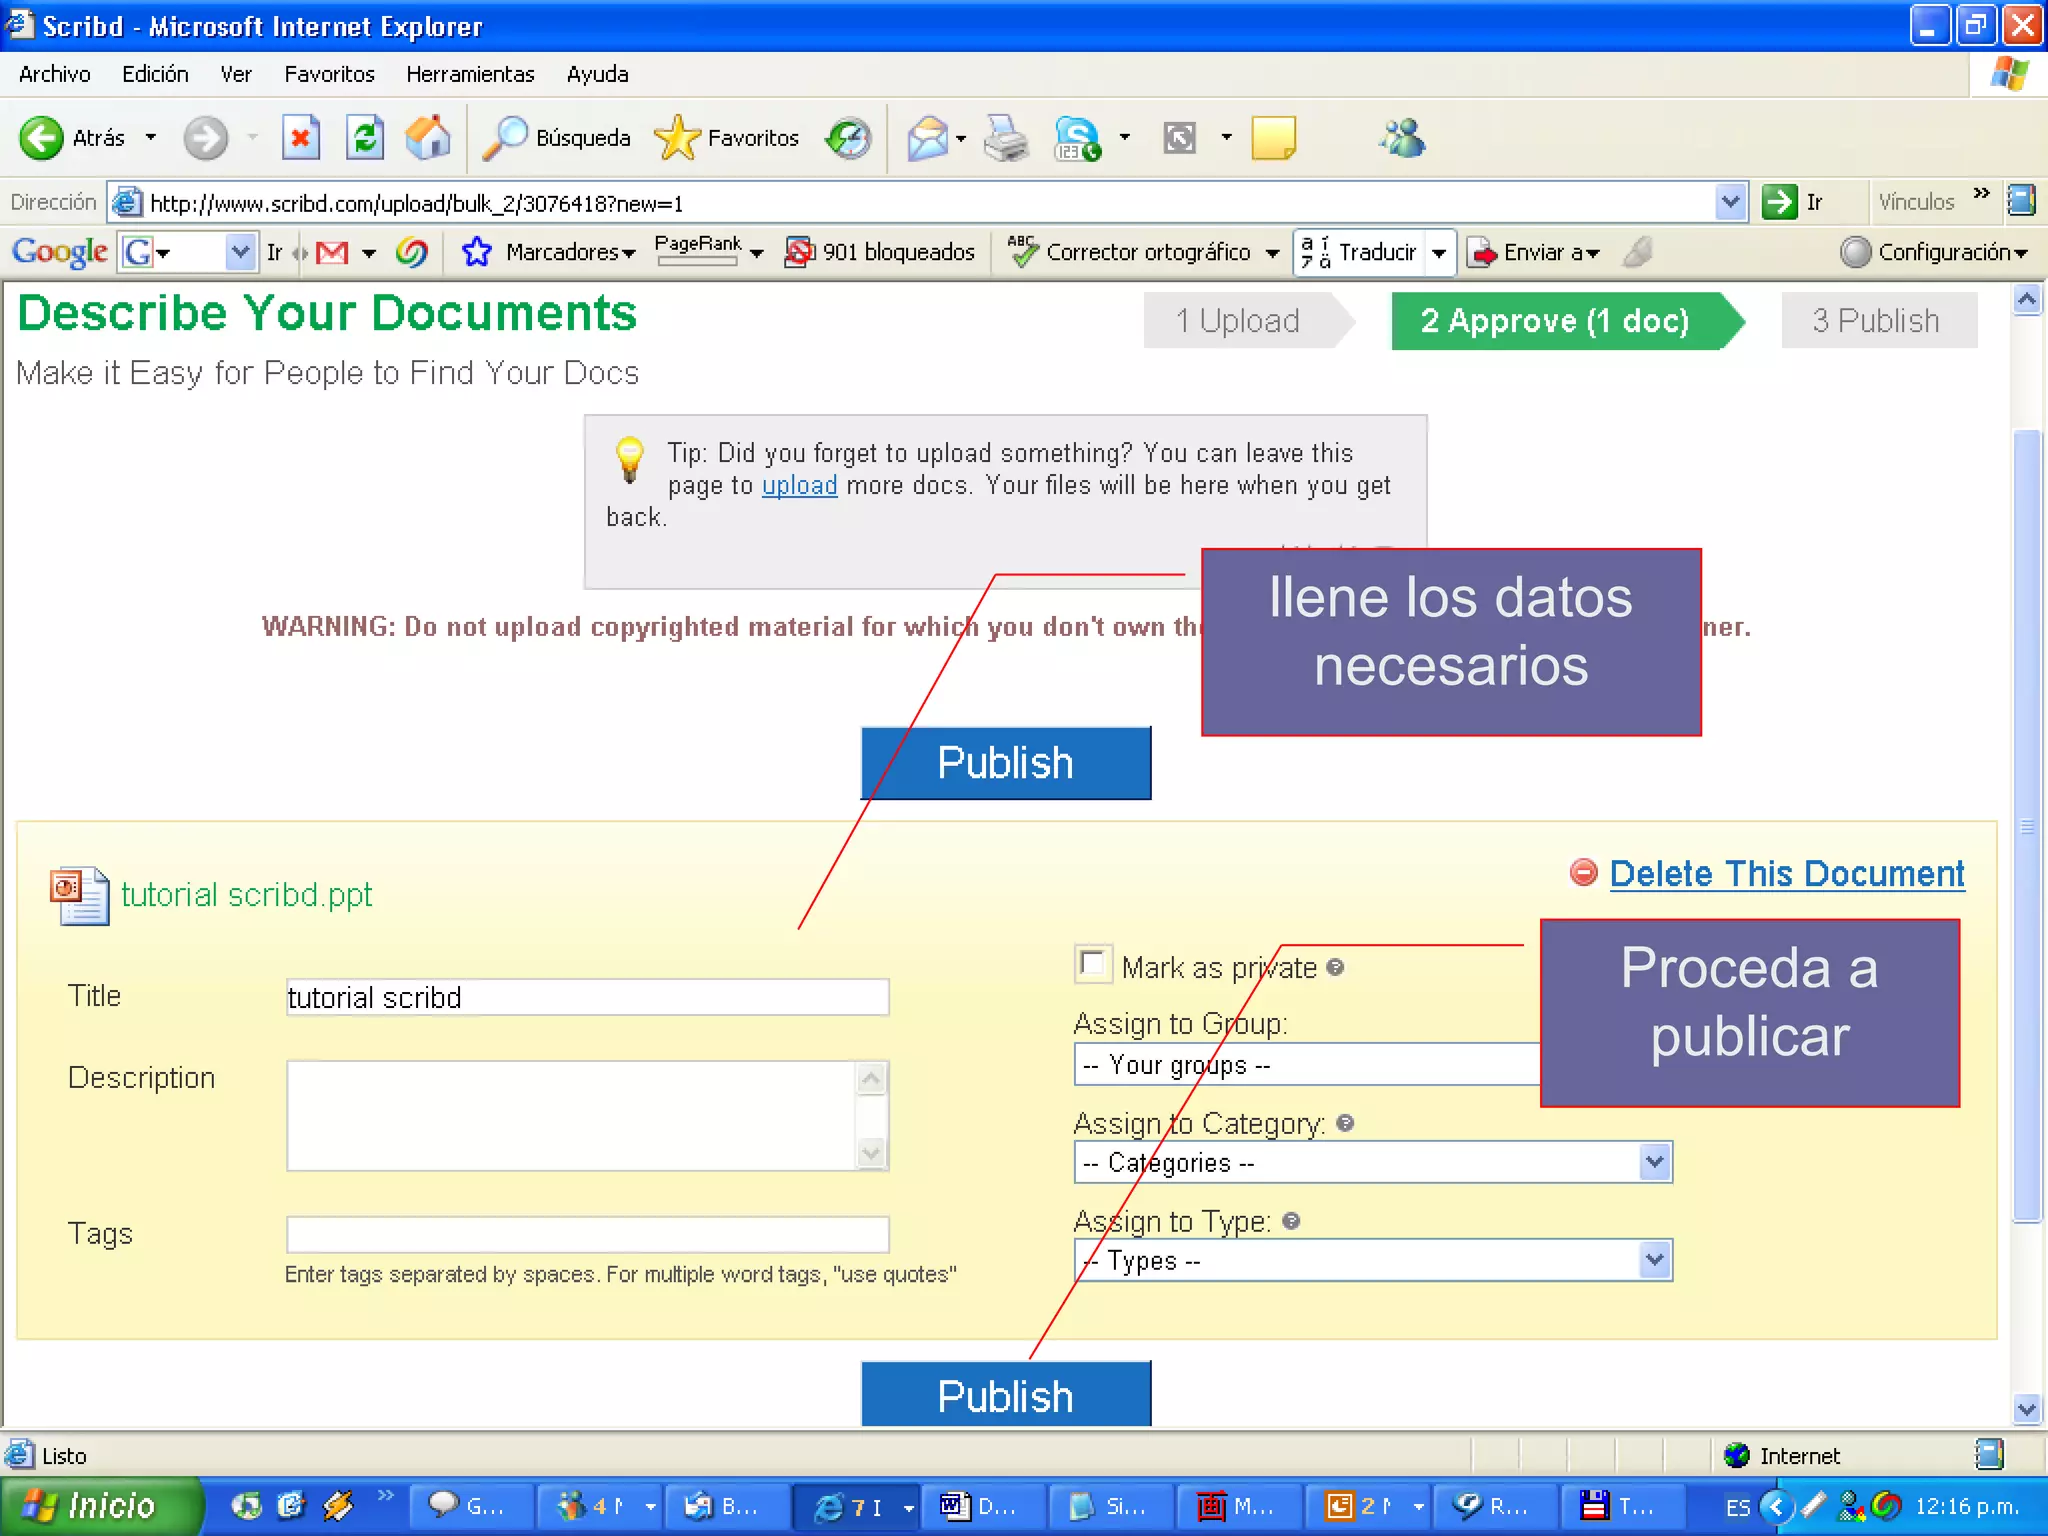Open the Herramientas menu
Viewport: 2048px width, 1536px height.
[x=470, y=74]
